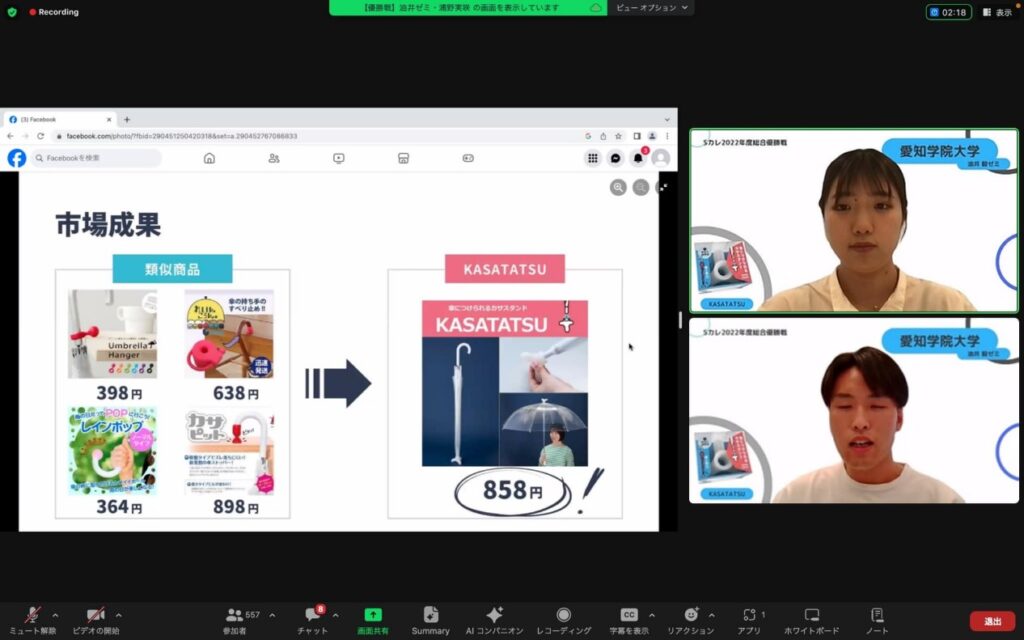Click the Recording indicator

(54, 12)
